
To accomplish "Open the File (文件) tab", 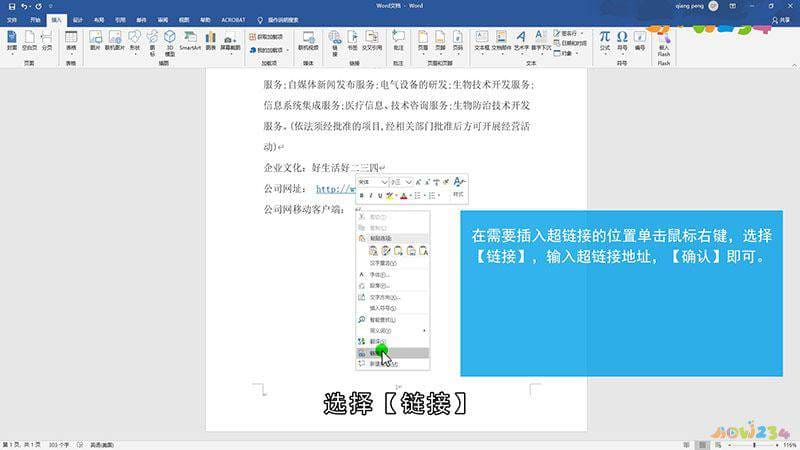I will (12, 20).
